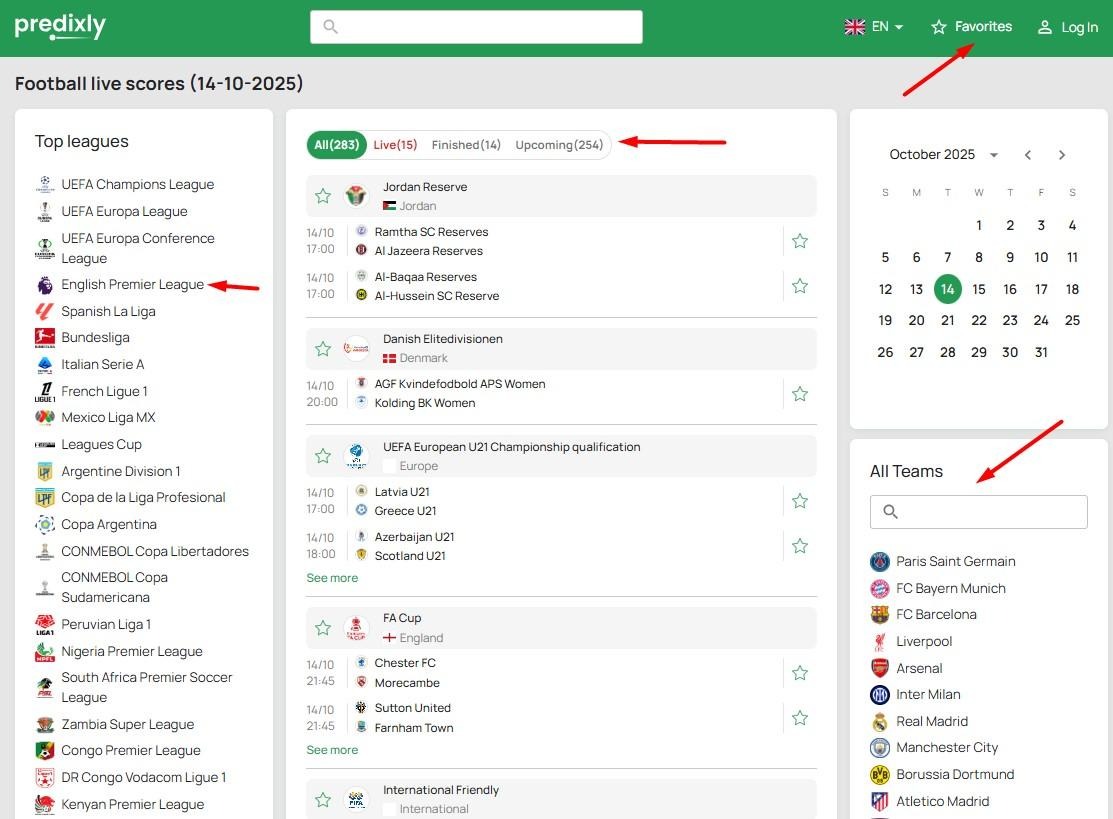Select date 16 on the calendar
Image resolution: width=1113 pixels, height=819 pixels.
1009,288
